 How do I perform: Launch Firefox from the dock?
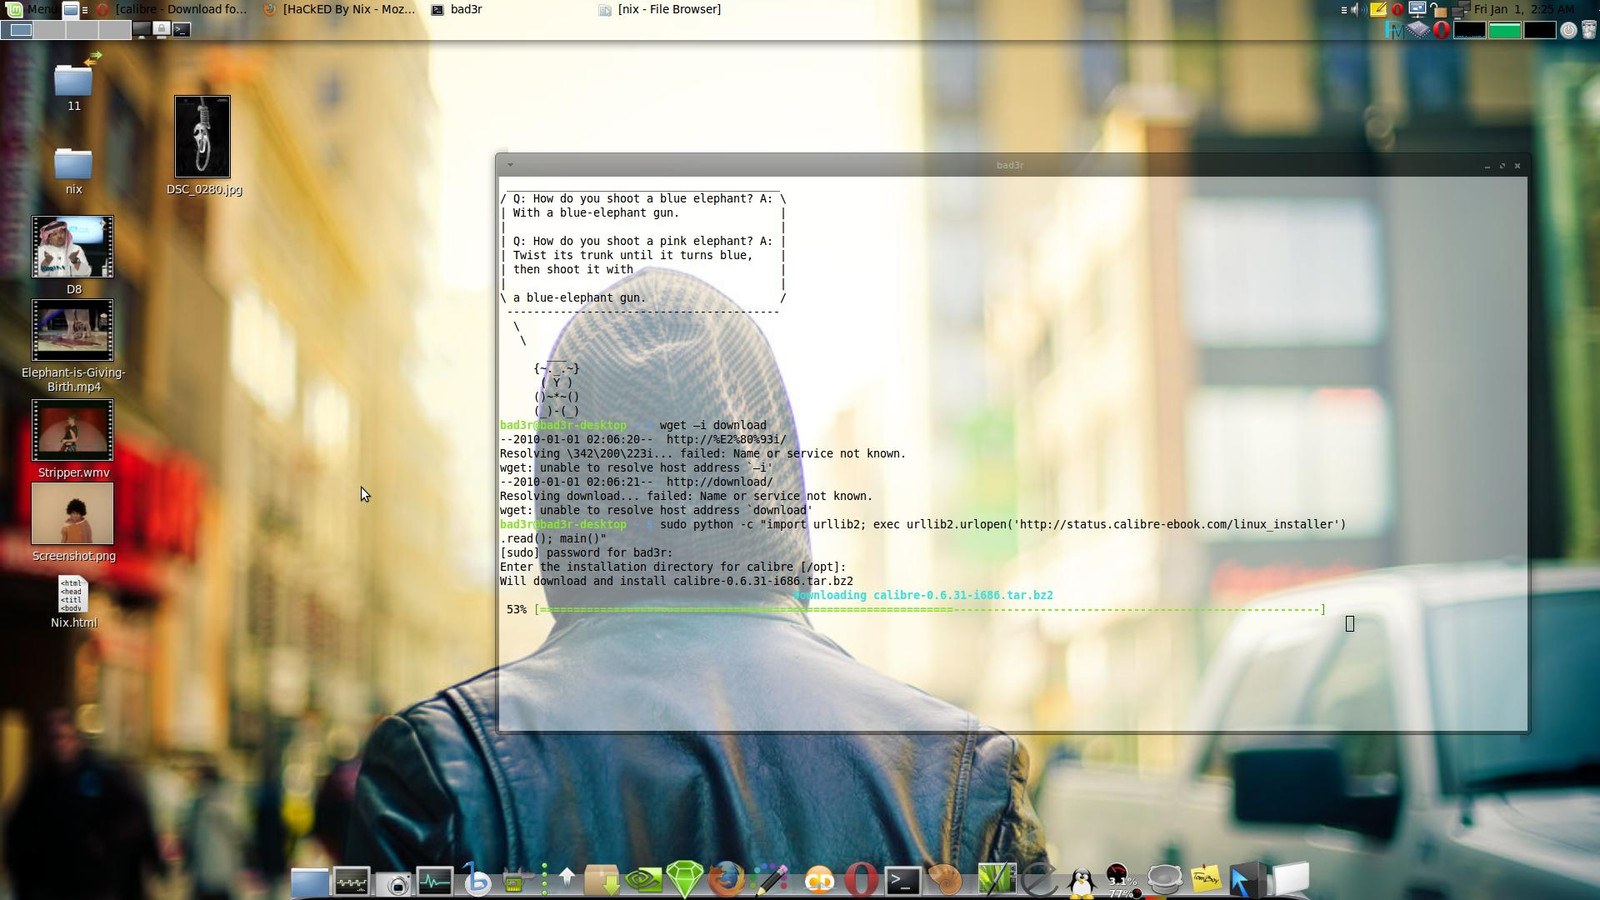click(x=727, y=880)
